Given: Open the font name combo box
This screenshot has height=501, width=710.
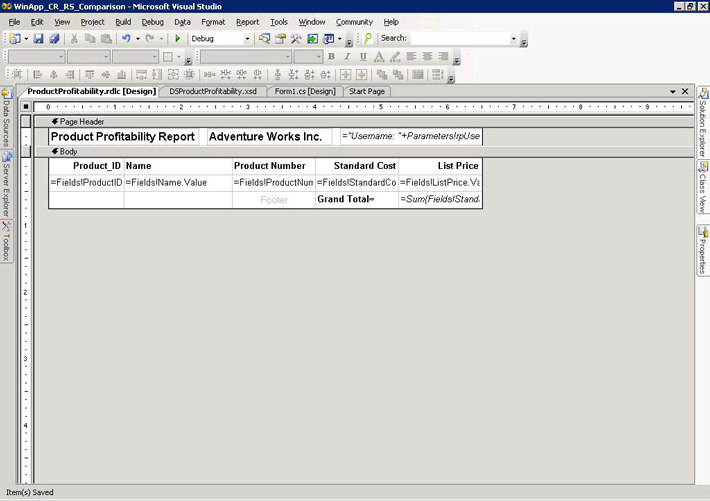Looking at the screenshot, I should pos(245,57).
